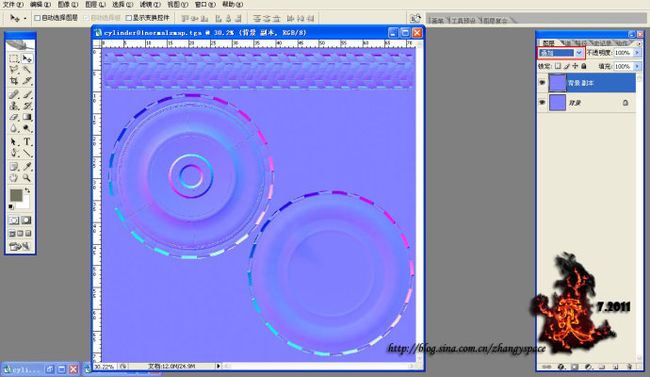Select the Healing Brush tool
Viewport: 650px width, 377px height.
(x=14, y=95)
